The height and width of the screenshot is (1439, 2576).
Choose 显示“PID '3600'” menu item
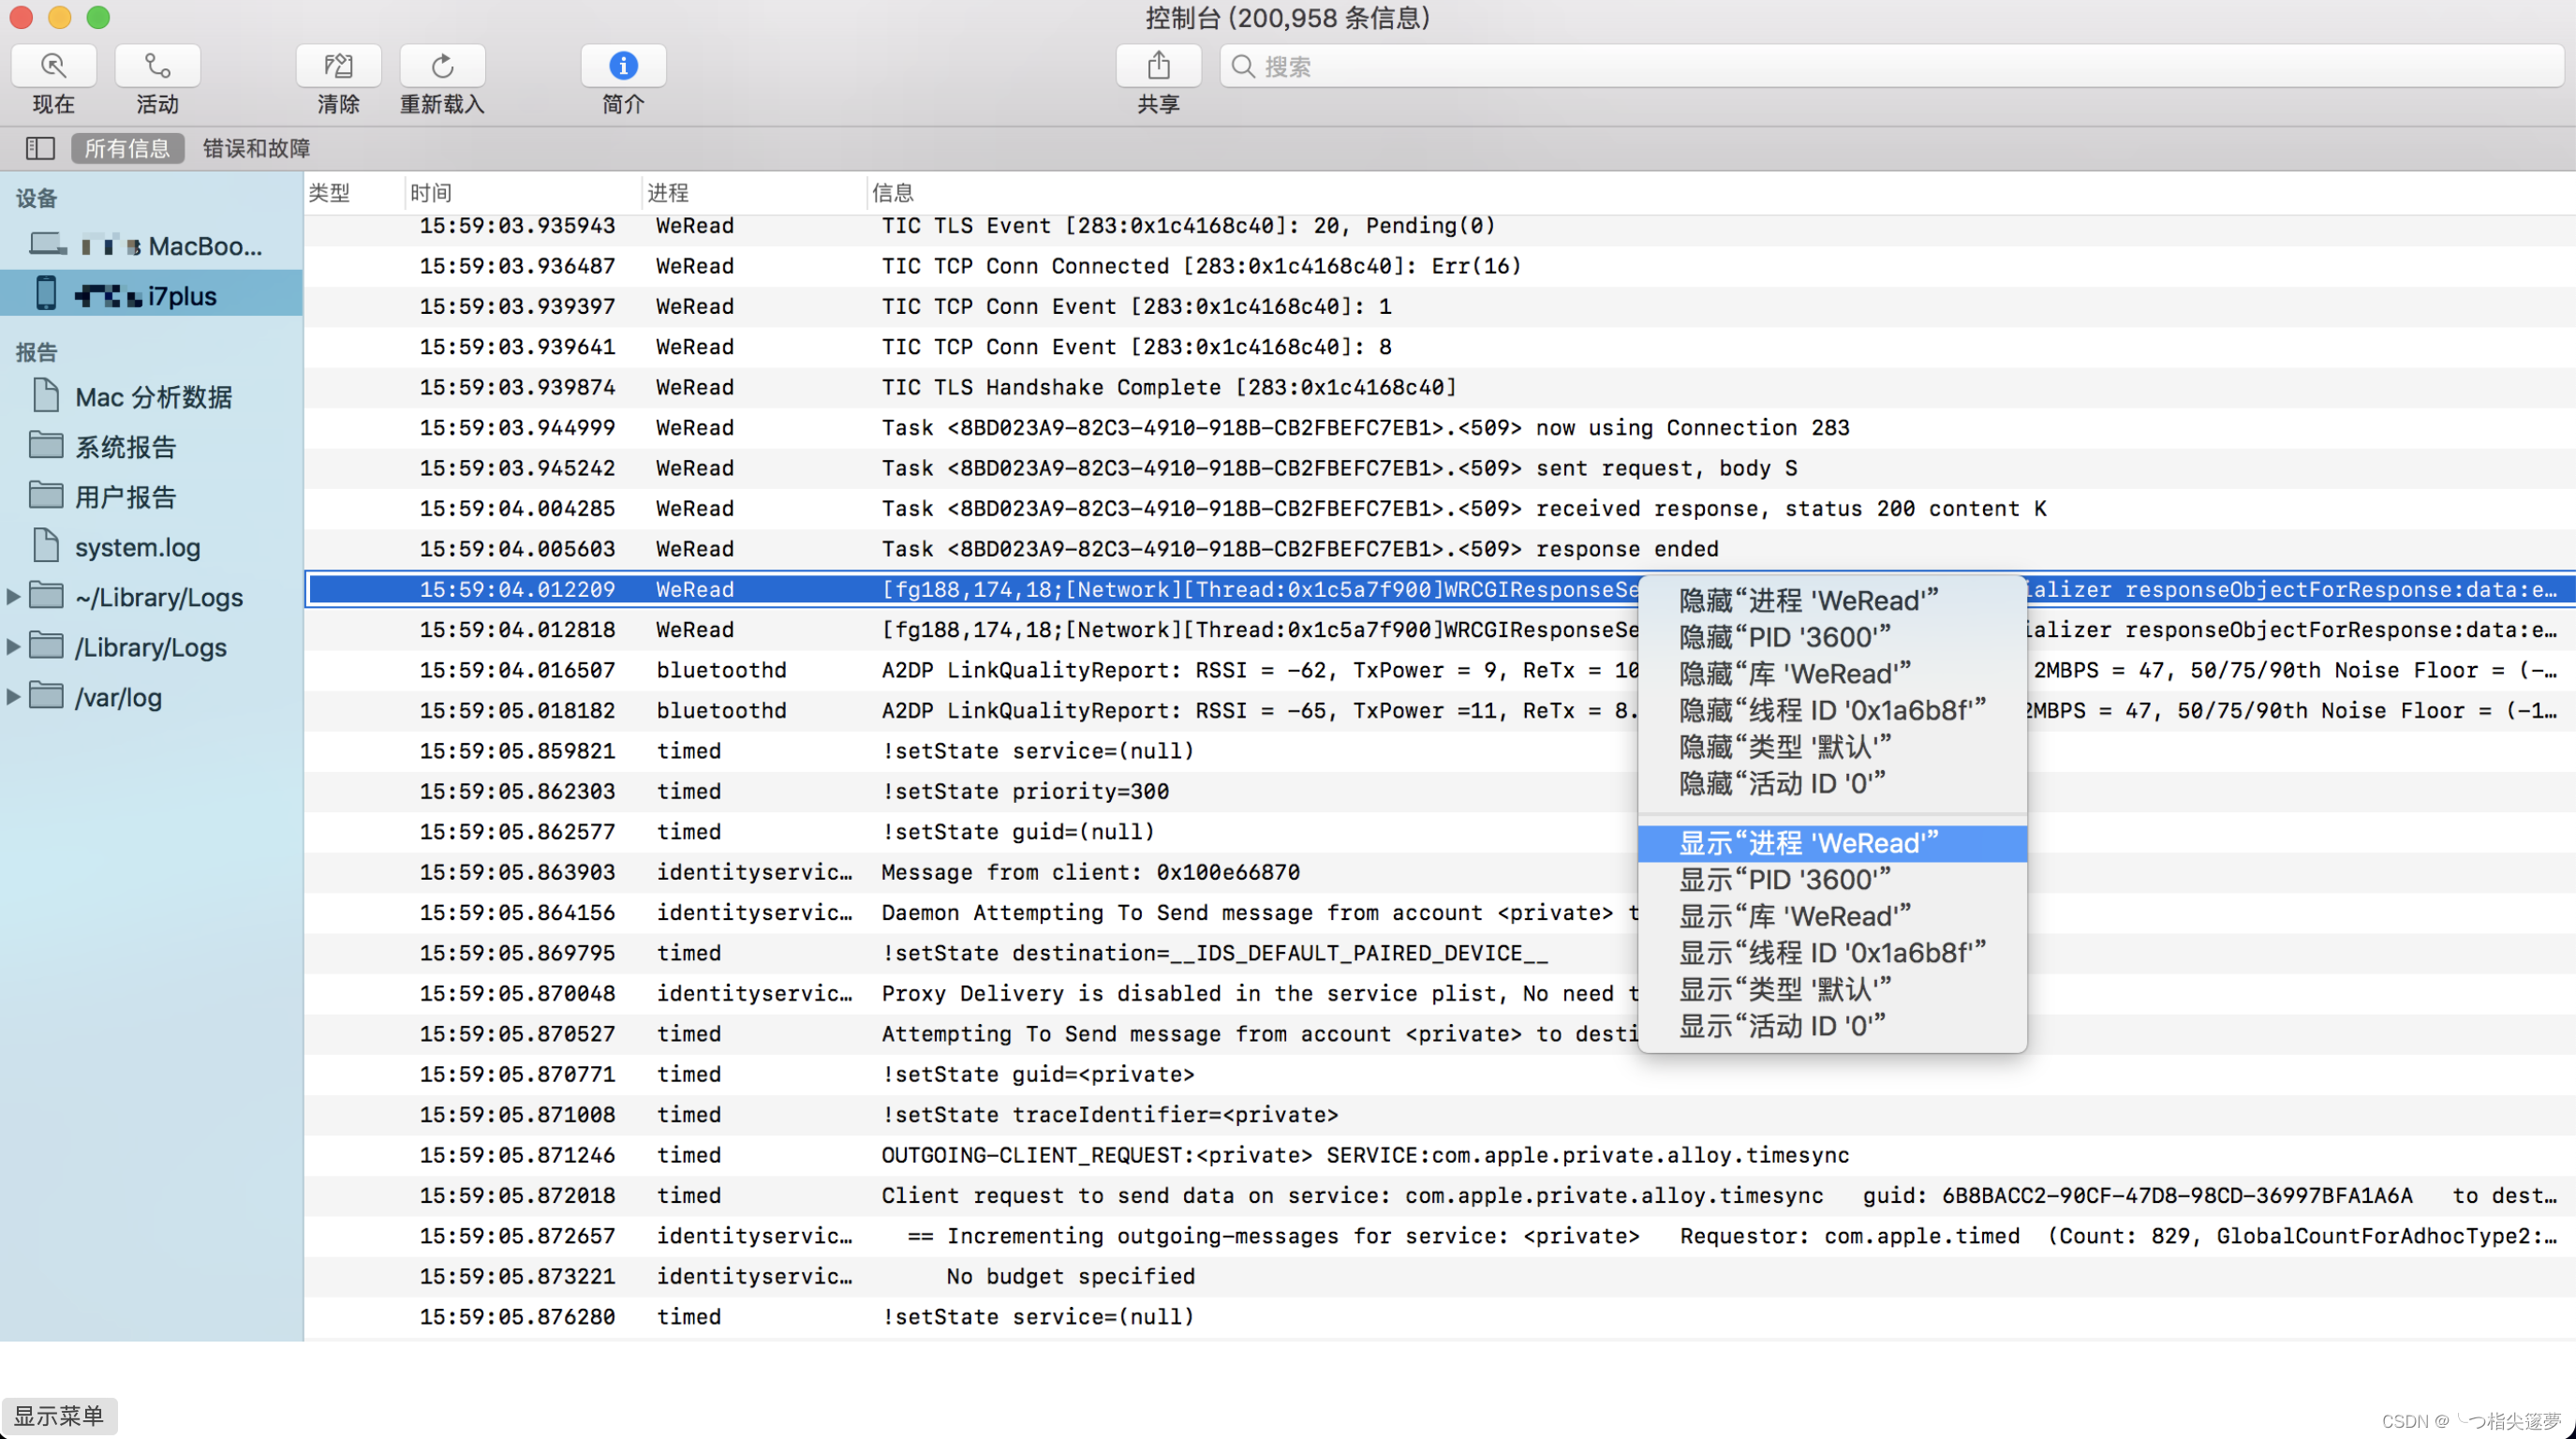[1832, 880]
